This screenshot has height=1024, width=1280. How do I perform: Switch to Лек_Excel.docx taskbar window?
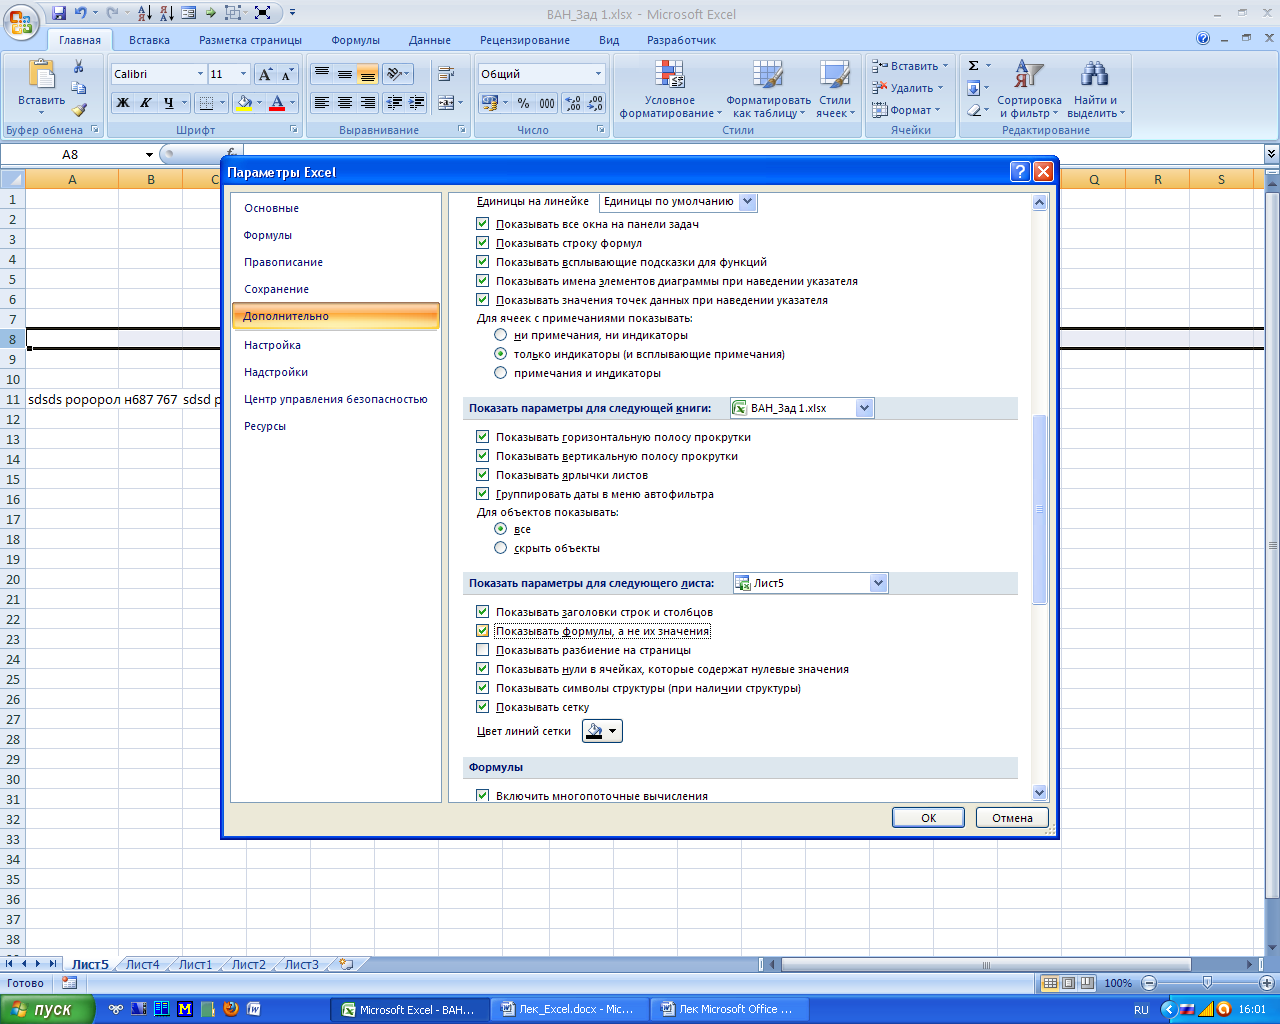point(568,1009)
